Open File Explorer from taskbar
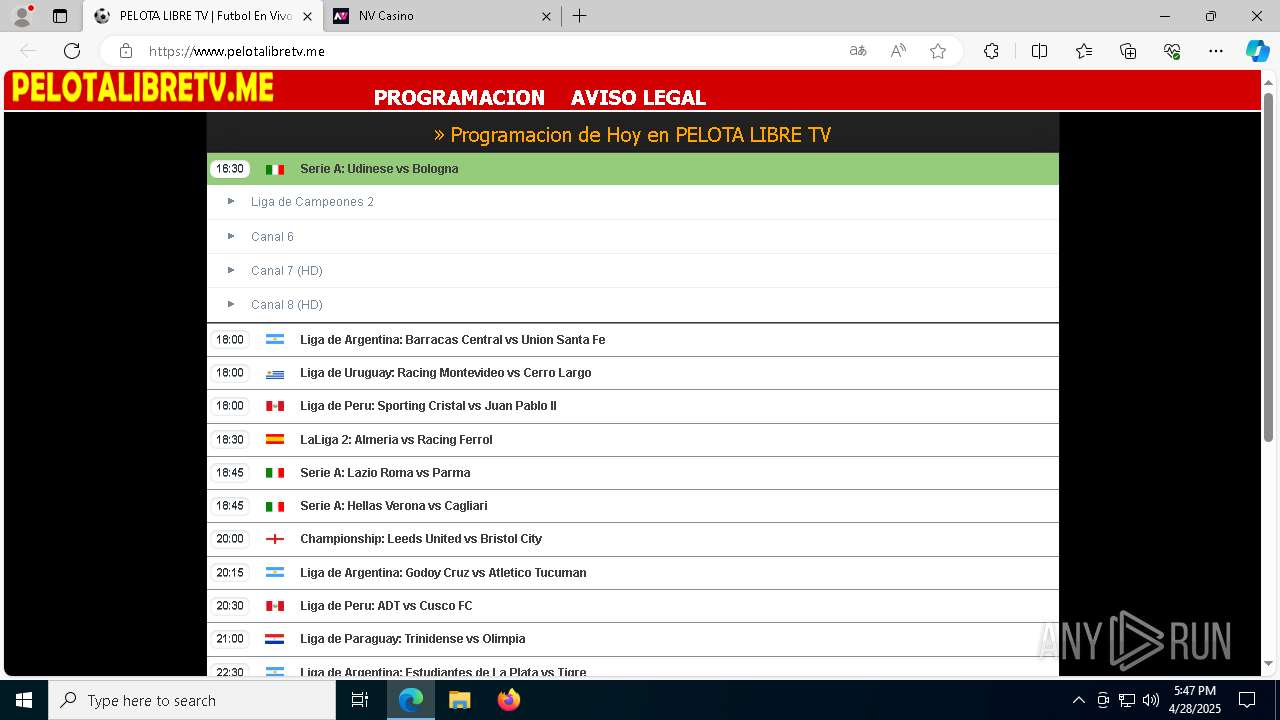1280x720 pixels. coord(459,700)
